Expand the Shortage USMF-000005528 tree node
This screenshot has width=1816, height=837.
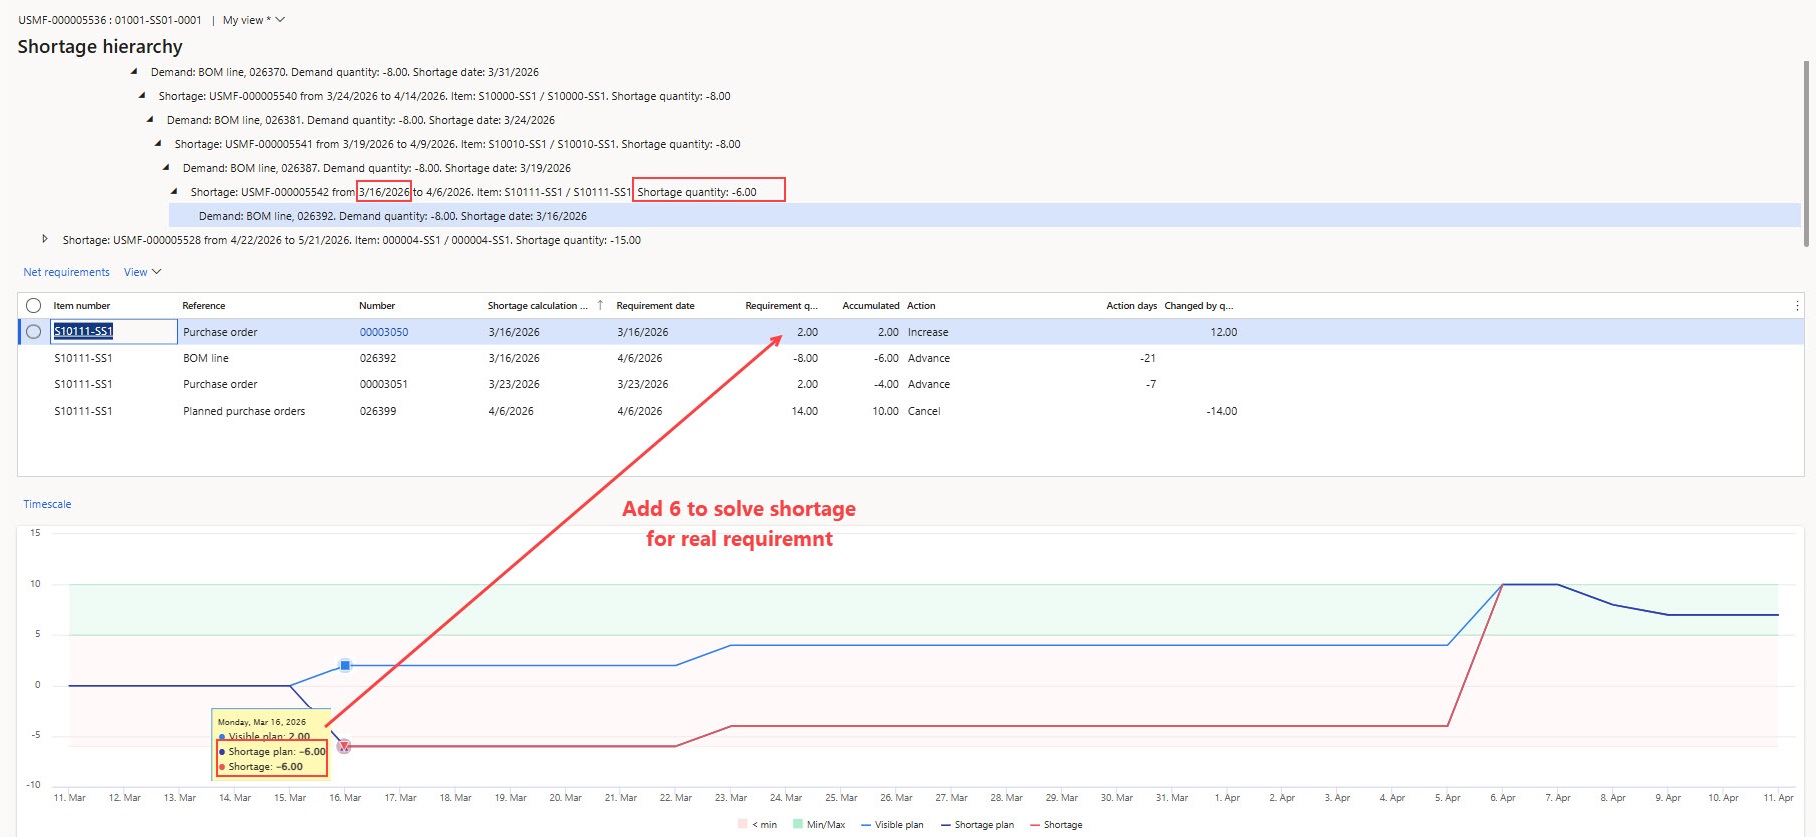tap(45, 240)
